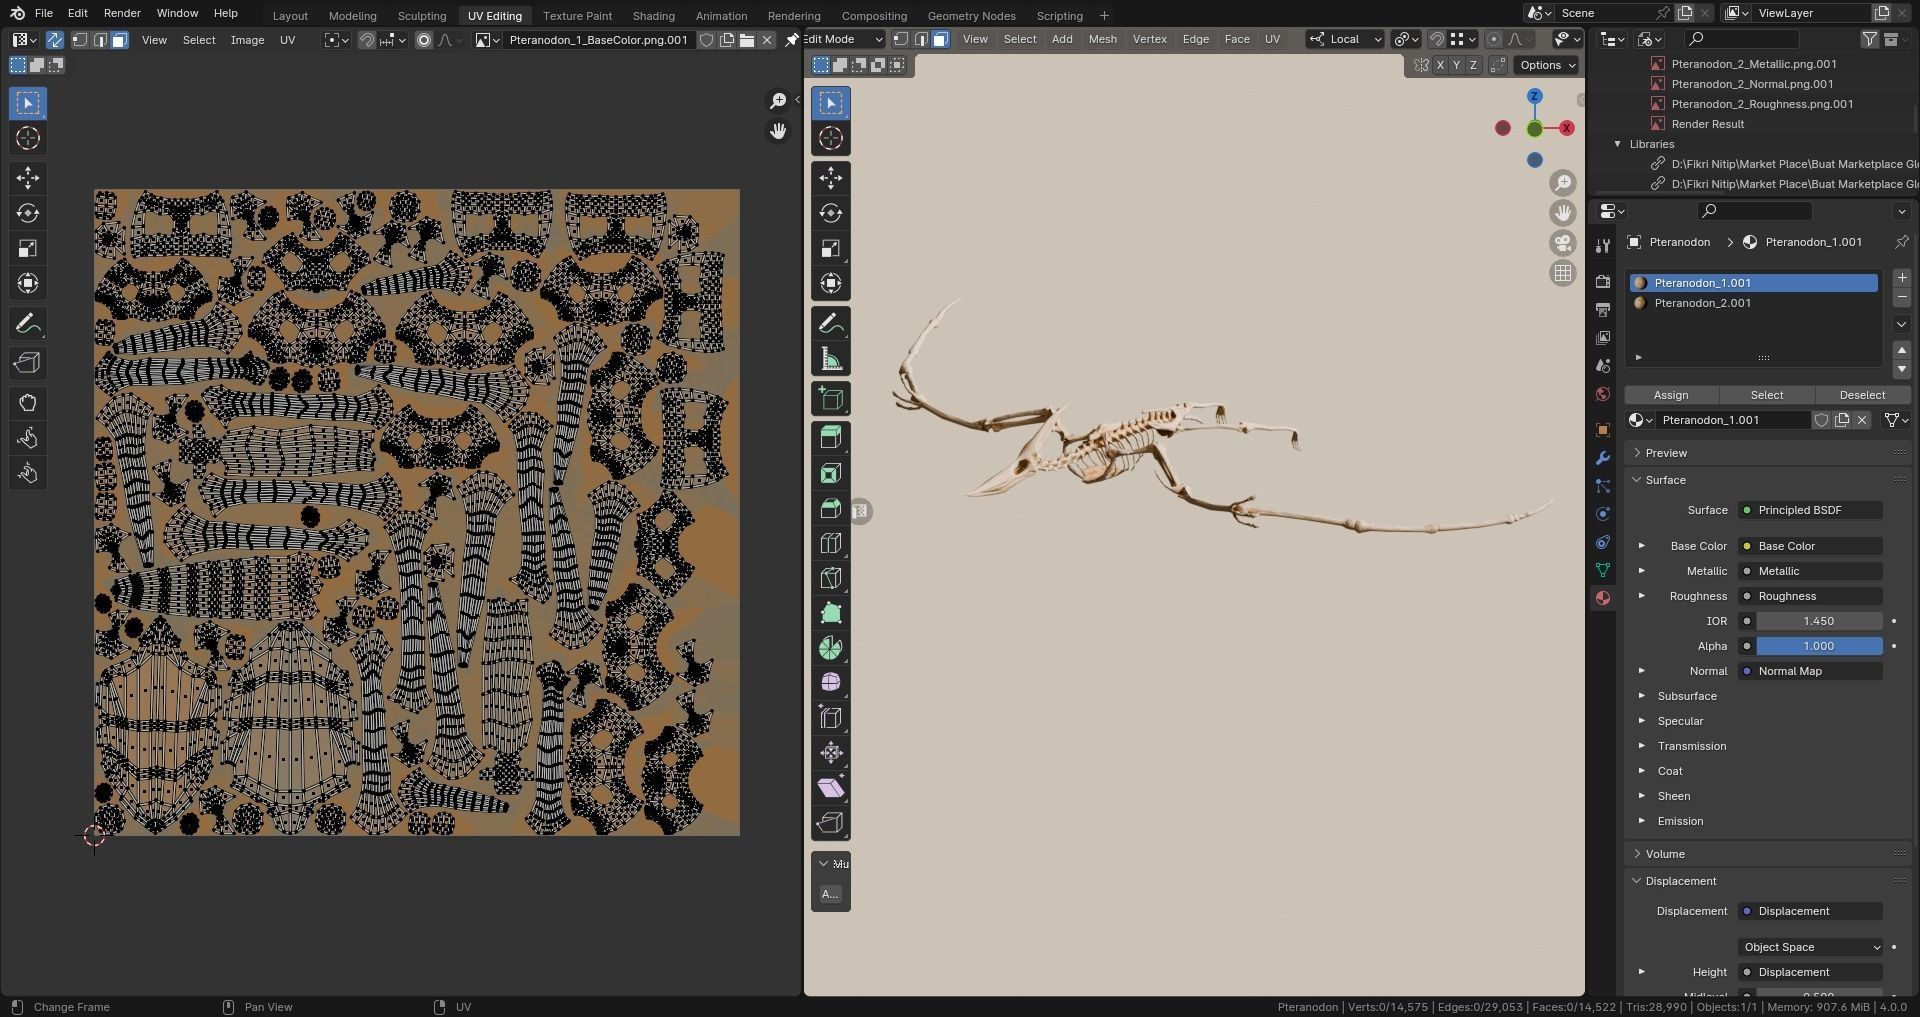The width and height of the screenshot is (1920, 1017).
Task: Open the Render menu
Action: tap(122, 13)
